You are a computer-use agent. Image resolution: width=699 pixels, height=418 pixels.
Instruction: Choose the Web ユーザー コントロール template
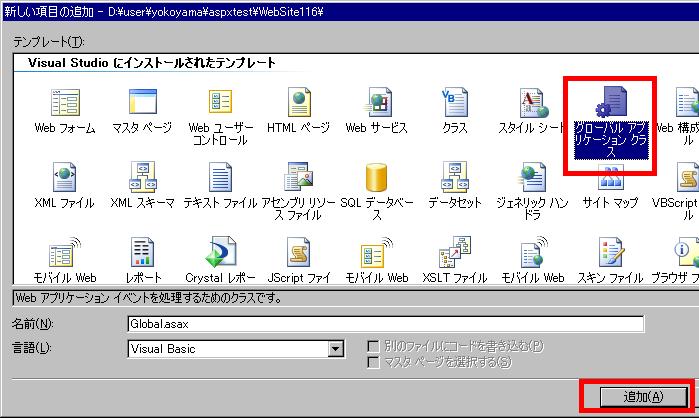[220, 102]
